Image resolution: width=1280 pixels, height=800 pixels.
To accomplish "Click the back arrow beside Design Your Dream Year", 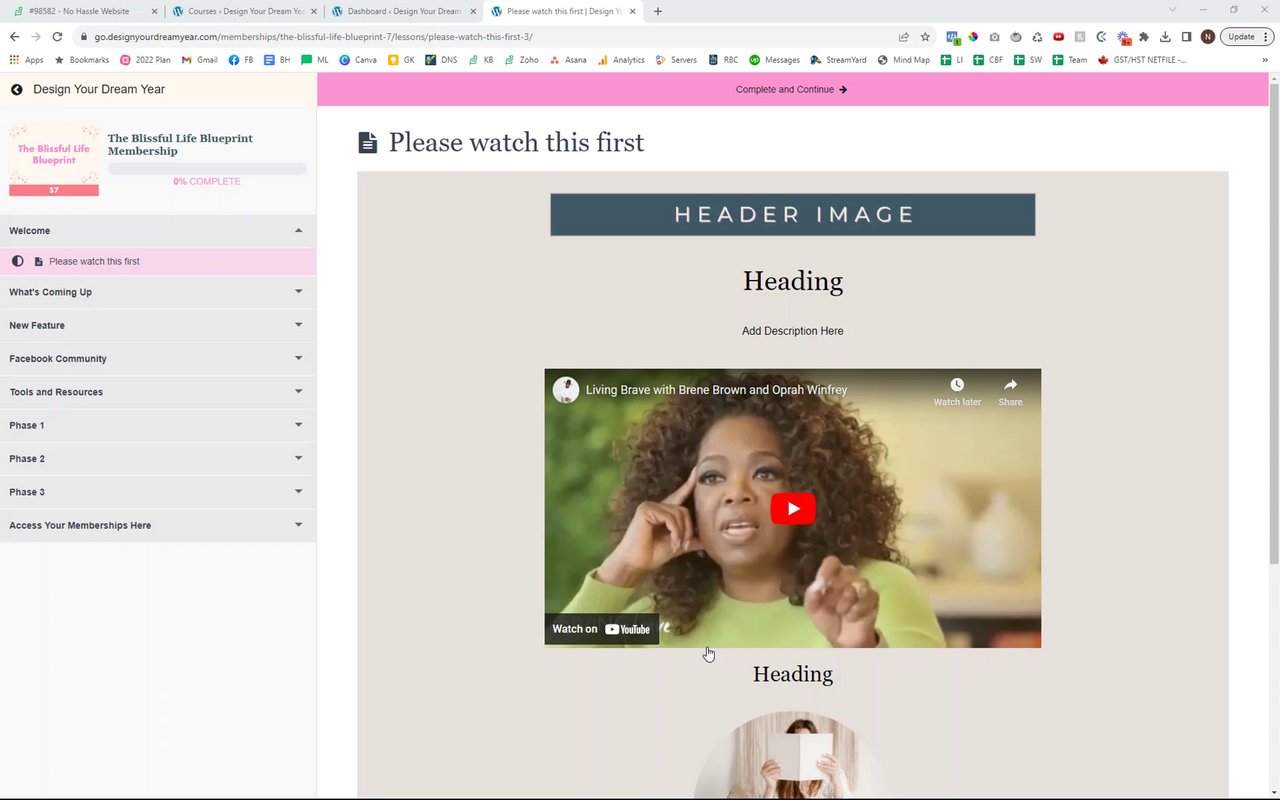I will point(17,90).
